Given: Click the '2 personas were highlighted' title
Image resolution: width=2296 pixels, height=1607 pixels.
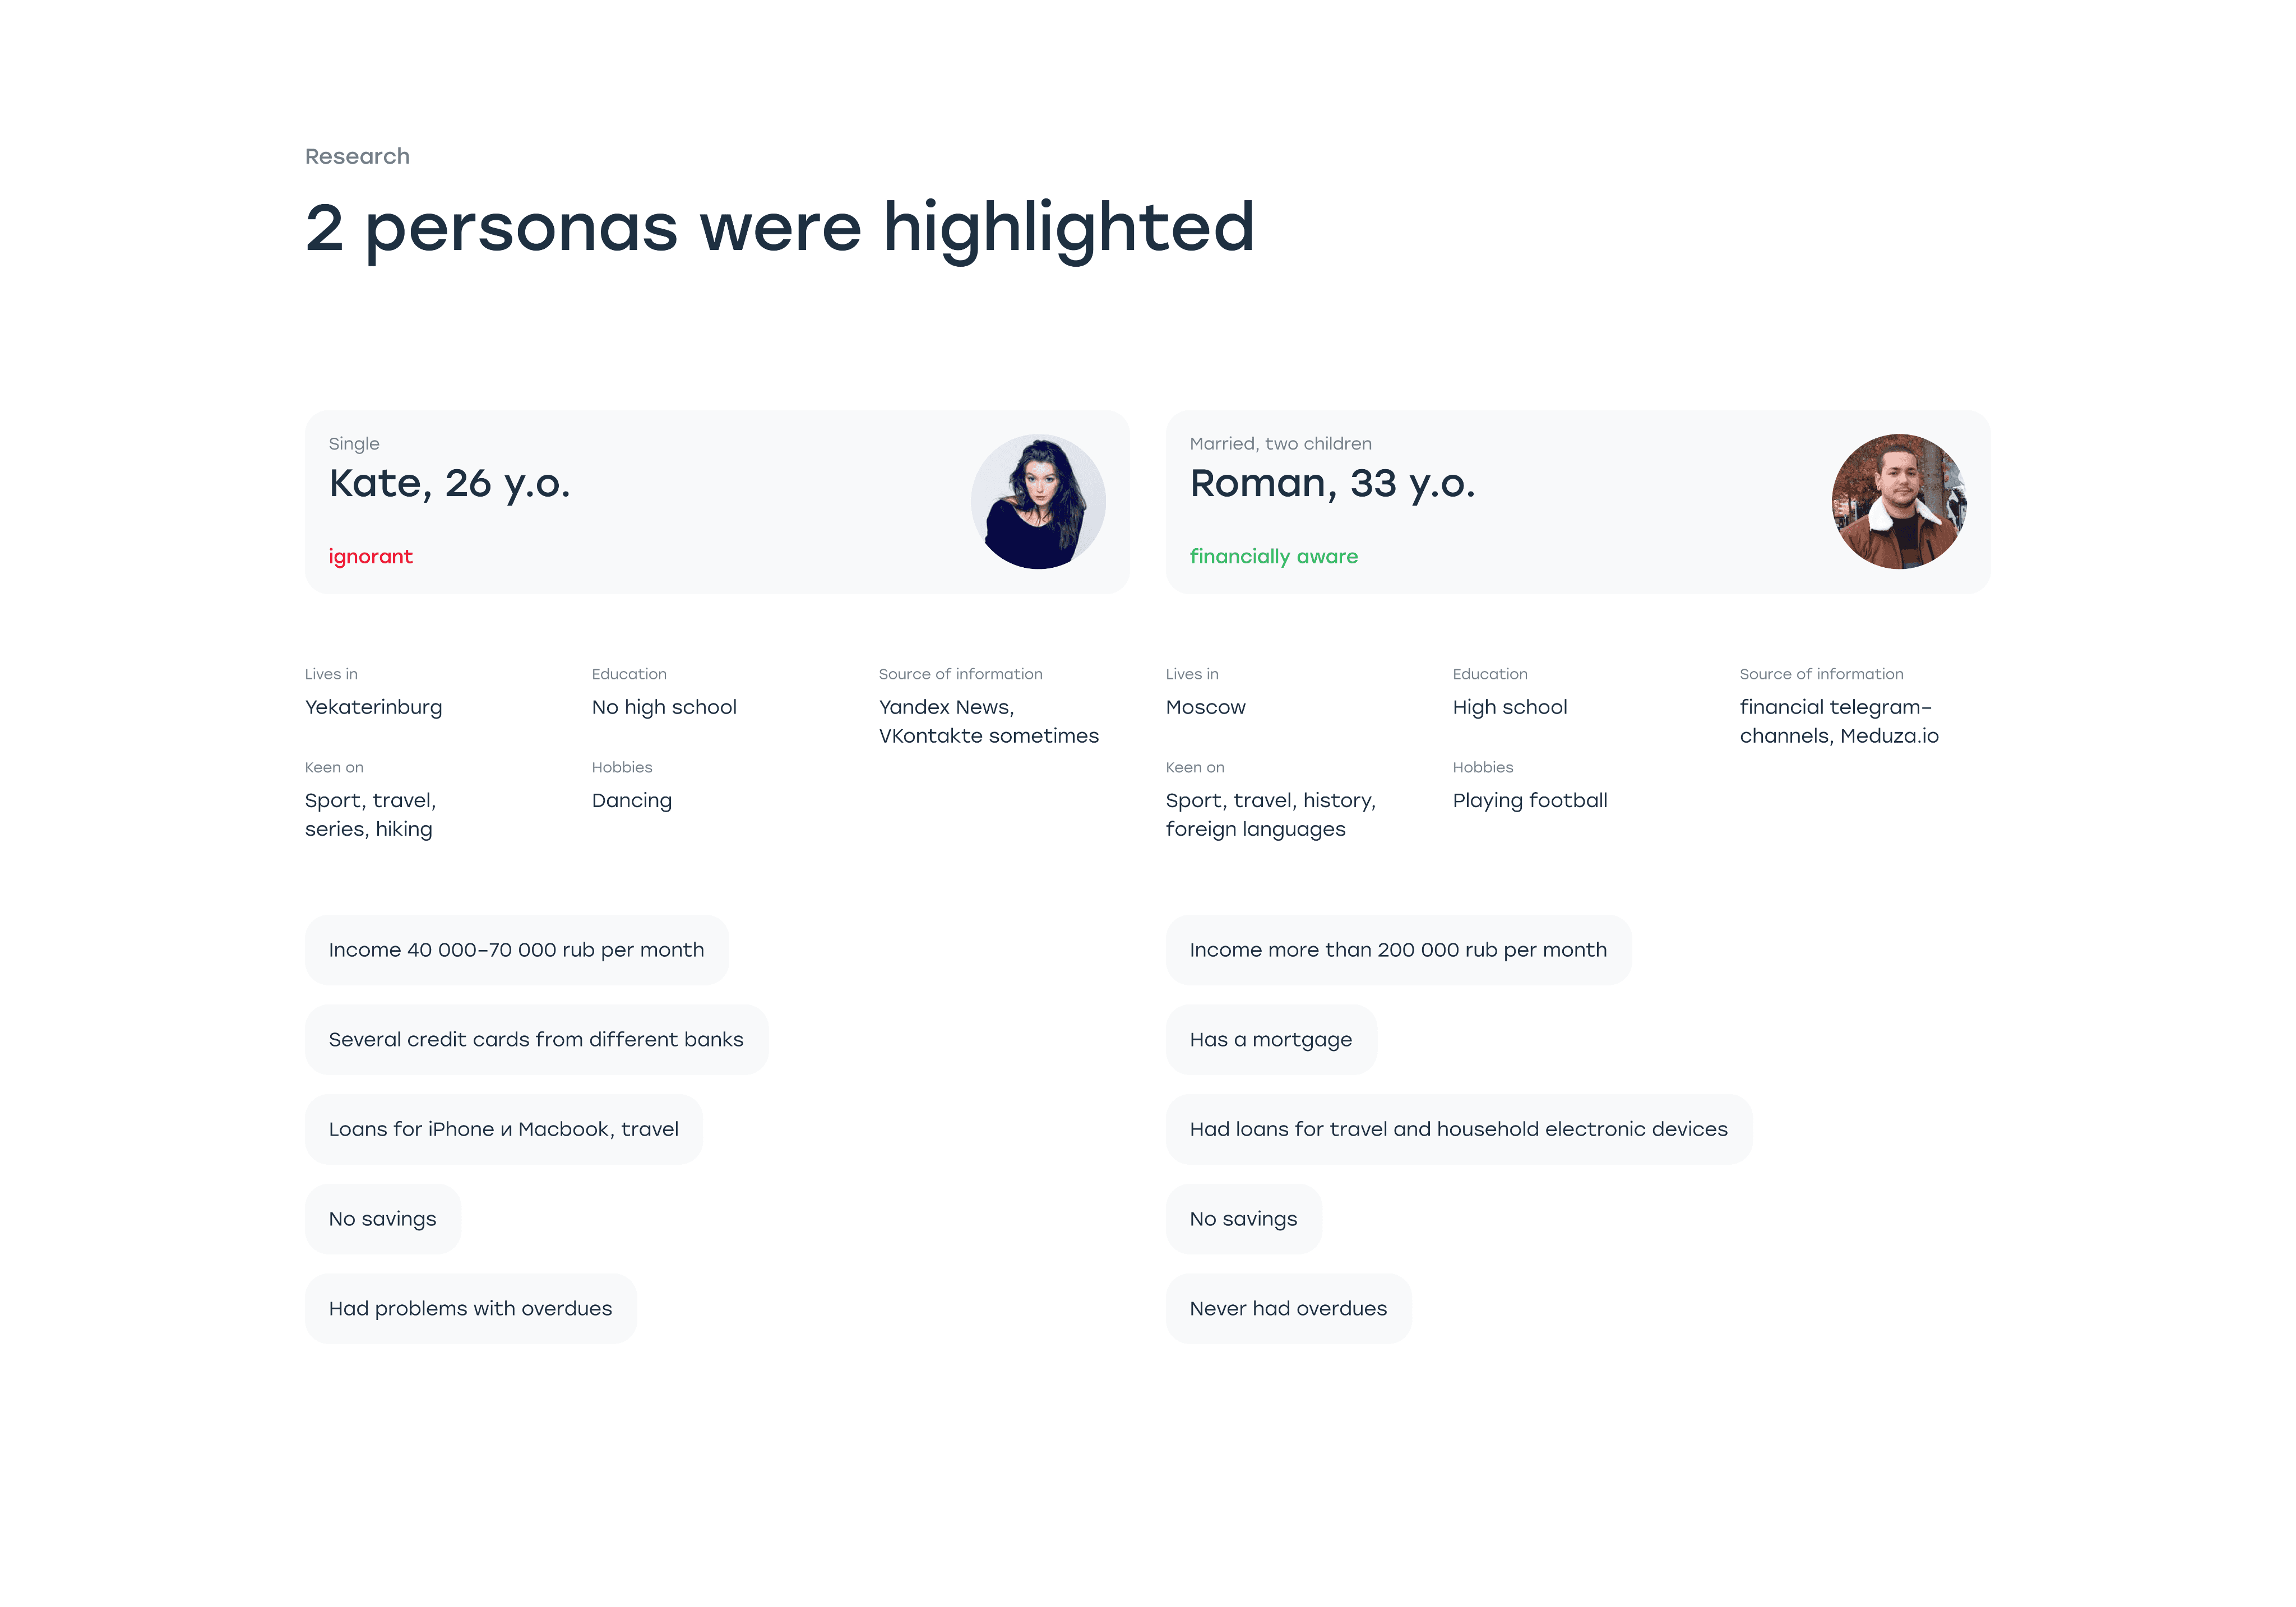Looking at the screenshot, I should [779, 229].
